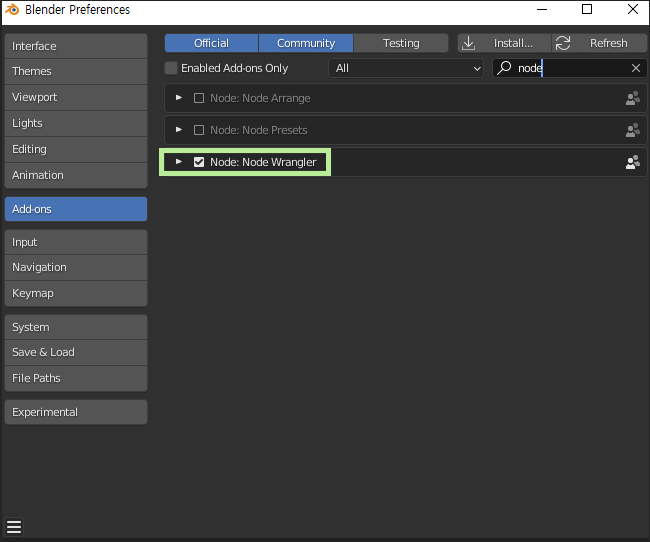Clear the search text with X
The width and height of the screenshot is (650, 542).
(x=636, y=68)
